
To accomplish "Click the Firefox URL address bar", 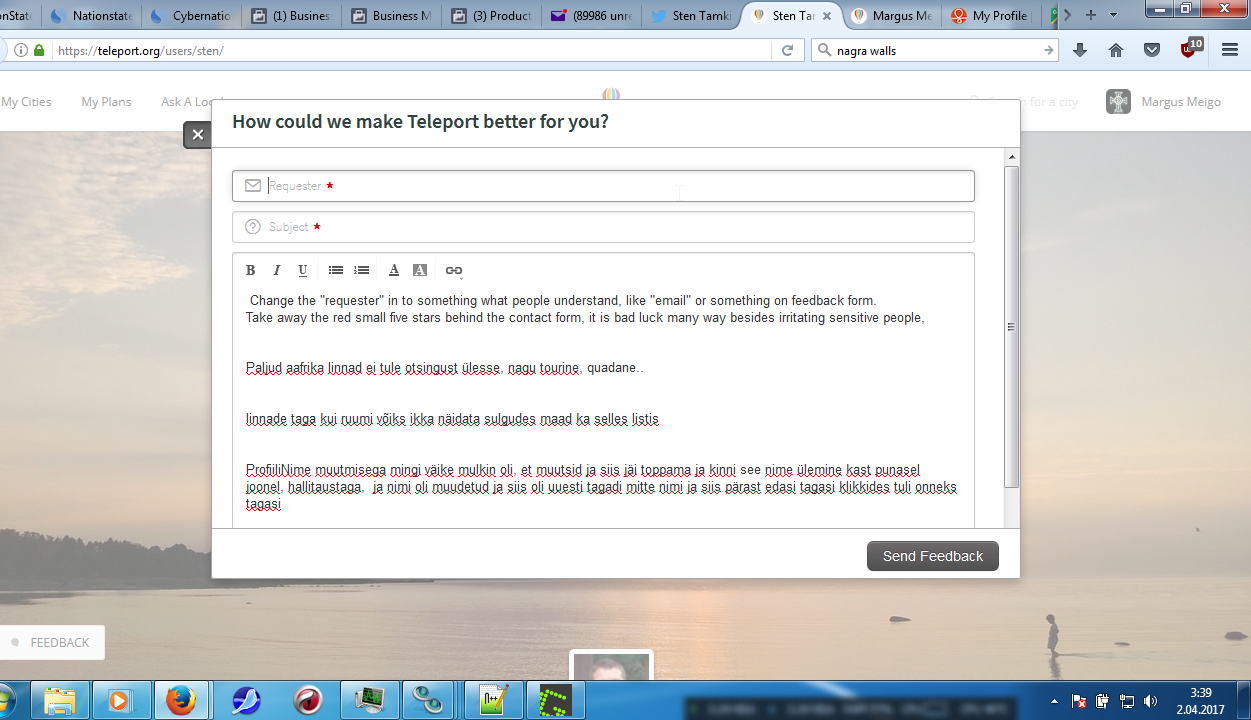I will [x=410, y=50].
